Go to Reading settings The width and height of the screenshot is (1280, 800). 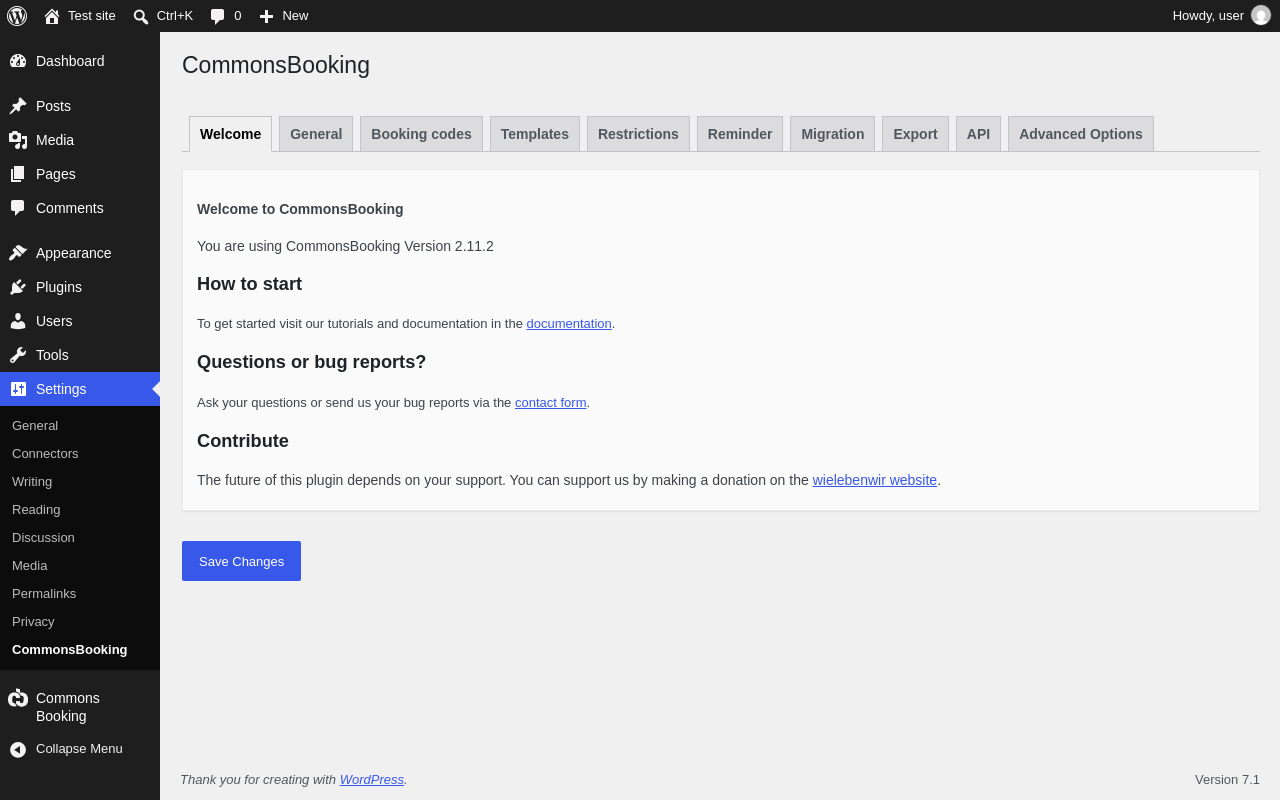[36, 509]
